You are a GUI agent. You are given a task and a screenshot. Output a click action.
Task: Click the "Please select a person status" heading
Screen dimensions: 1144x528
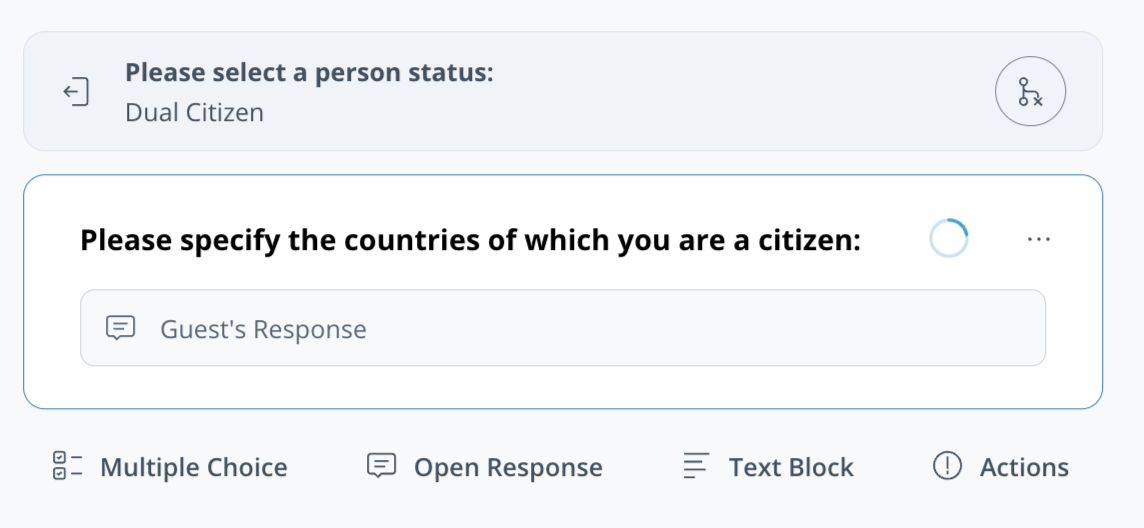[x=309, y=72]
